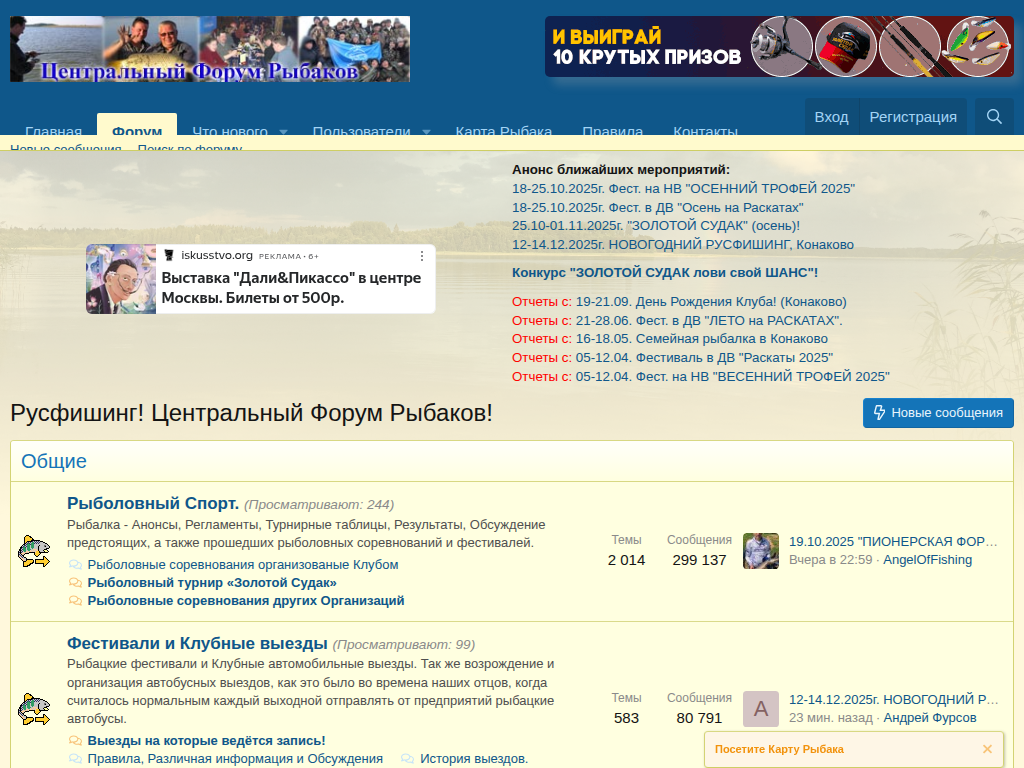Click the Регистрация button
Image resolution: width=1024 pixels, height=768 pixels.
click(912, 117)
